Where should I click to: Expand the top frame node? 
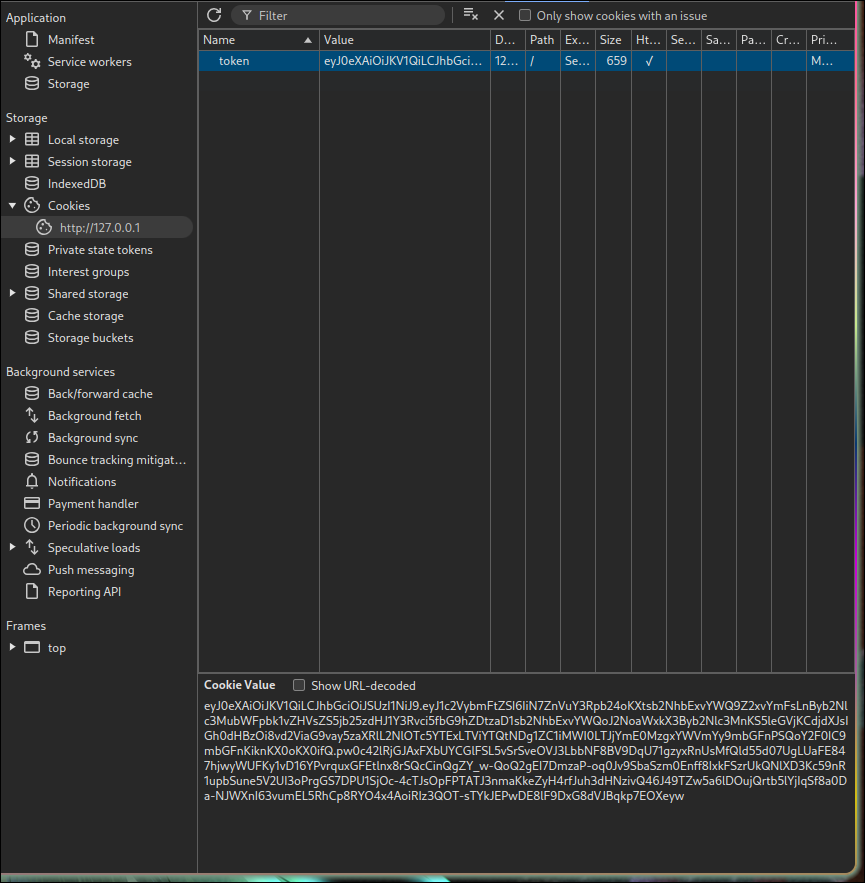12,648
